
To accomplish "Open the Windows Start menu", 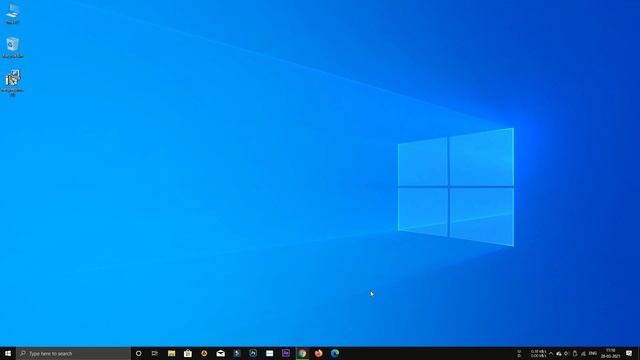I will tap(8, 353).
